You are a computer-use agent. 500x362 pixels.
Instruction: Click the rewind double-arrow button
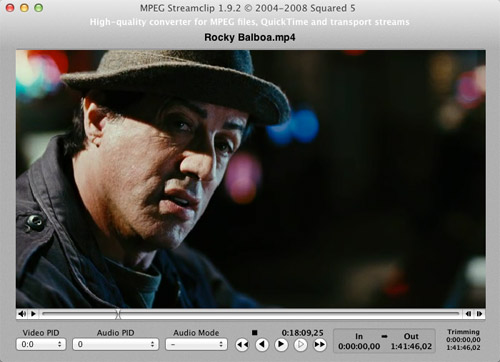242,345
